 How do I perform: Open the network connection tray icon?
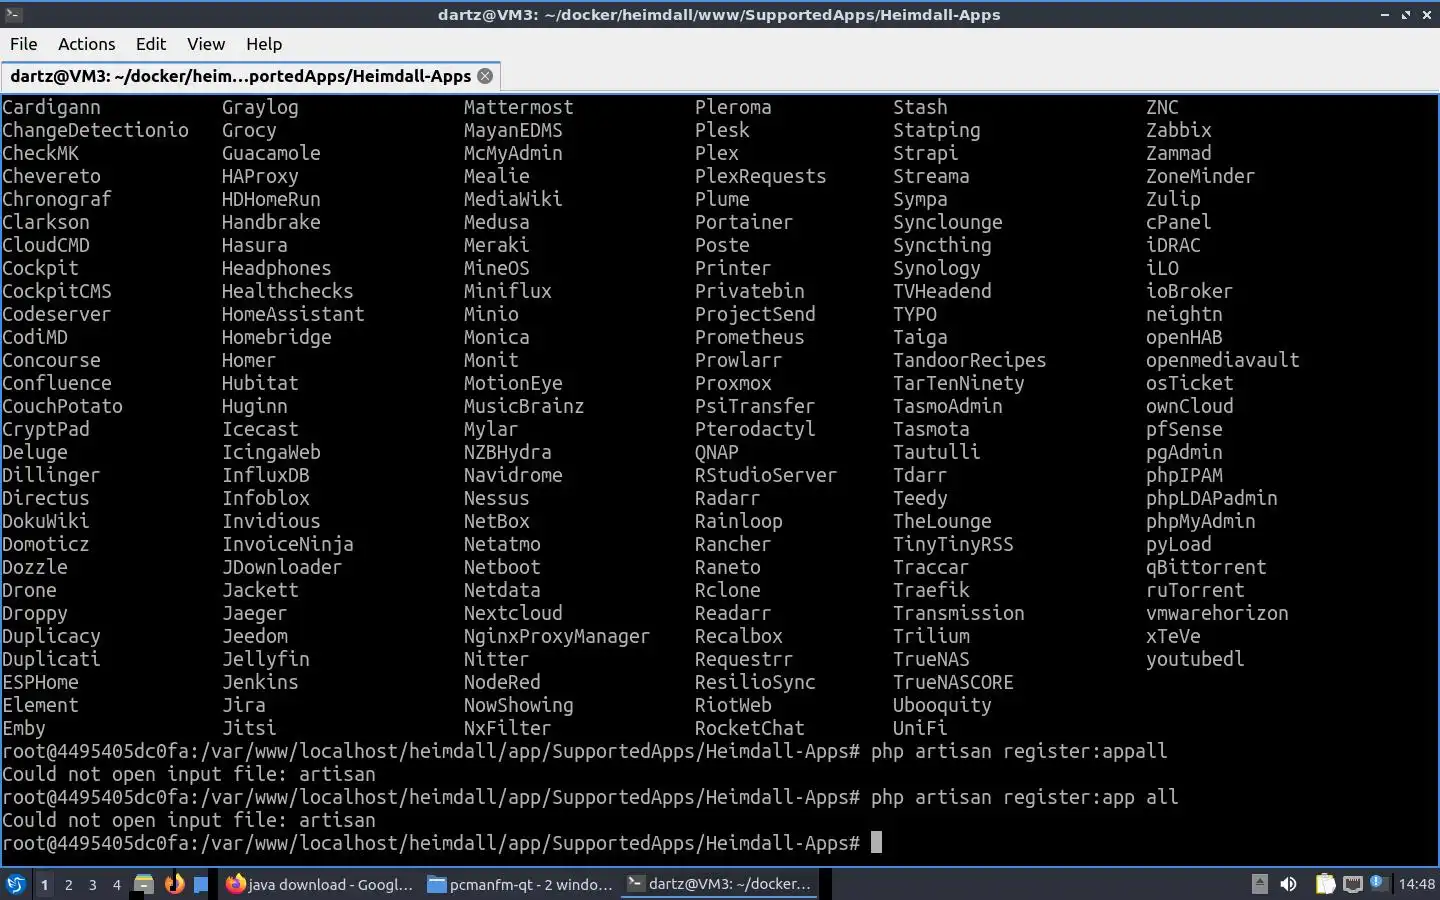(x=1353, y=884)
